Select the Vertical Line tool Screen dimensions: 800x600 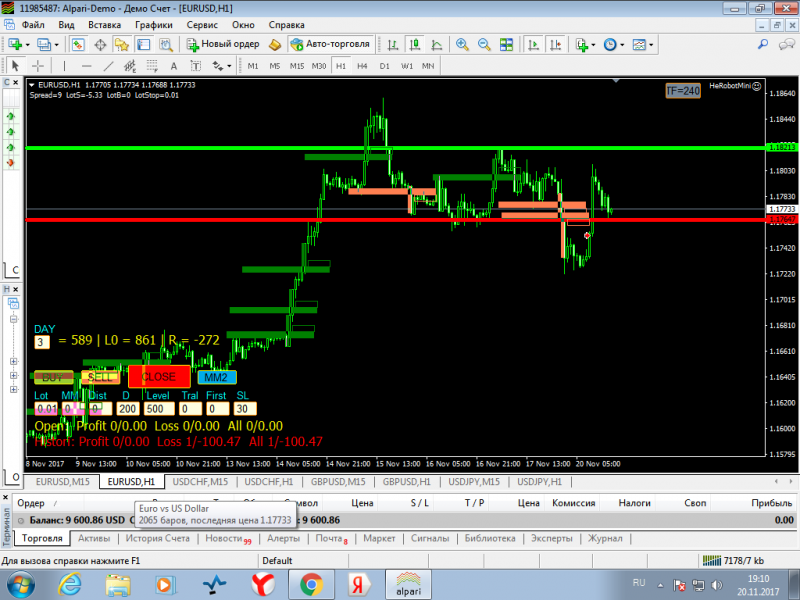click(64, 66)
